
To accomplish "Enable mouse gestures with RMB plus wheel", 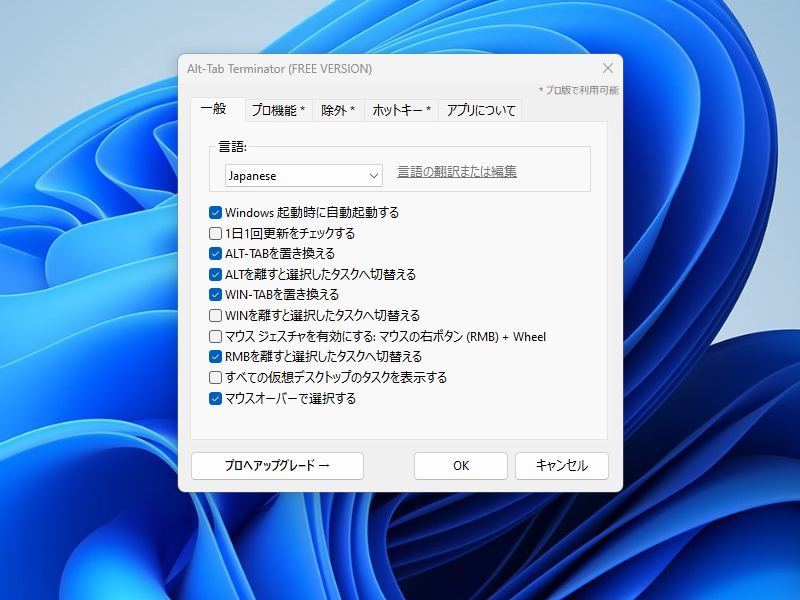I will click(x=214, y=336).
